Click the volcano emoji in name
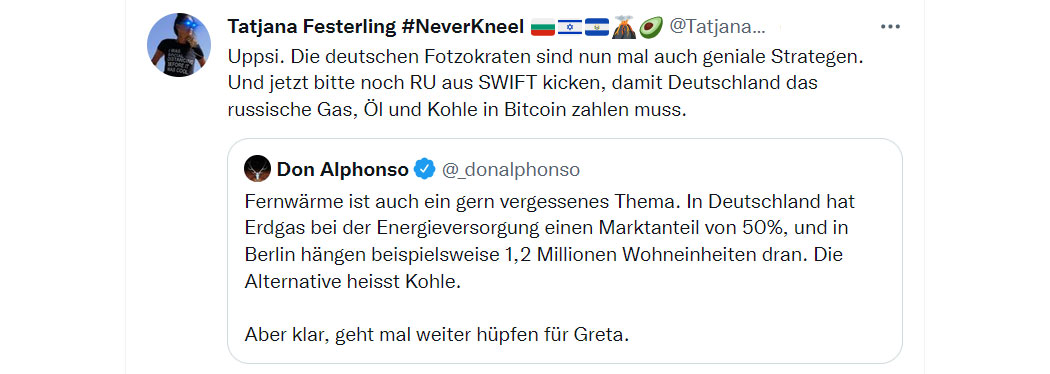Viewport: 1050px width, 374px height. pos(623,27)
